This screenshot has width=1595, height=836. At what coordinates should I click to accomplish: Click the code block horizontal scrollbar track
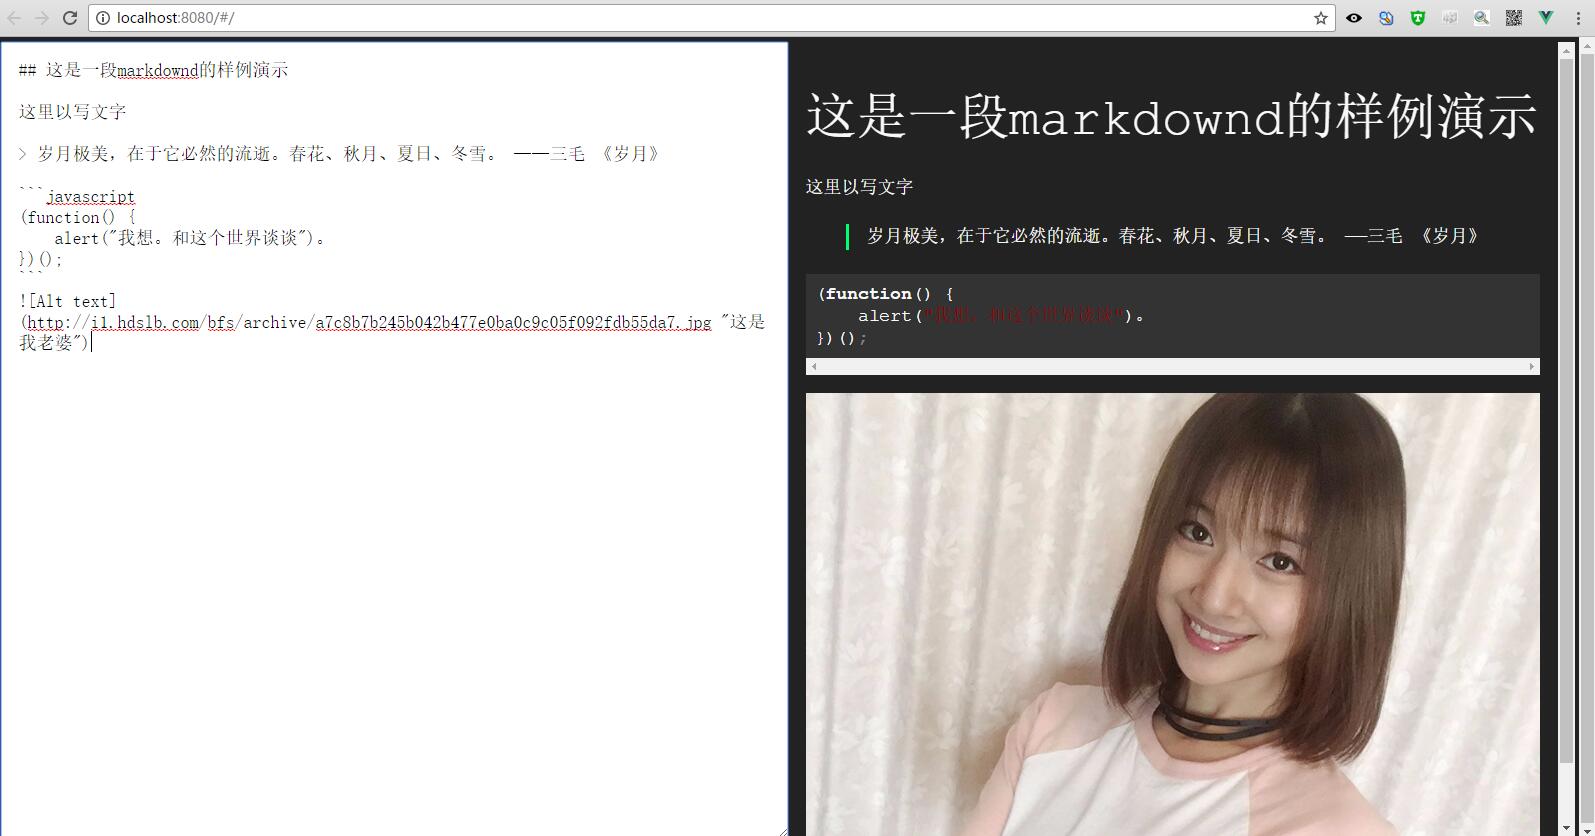(x=1172, y=367)
